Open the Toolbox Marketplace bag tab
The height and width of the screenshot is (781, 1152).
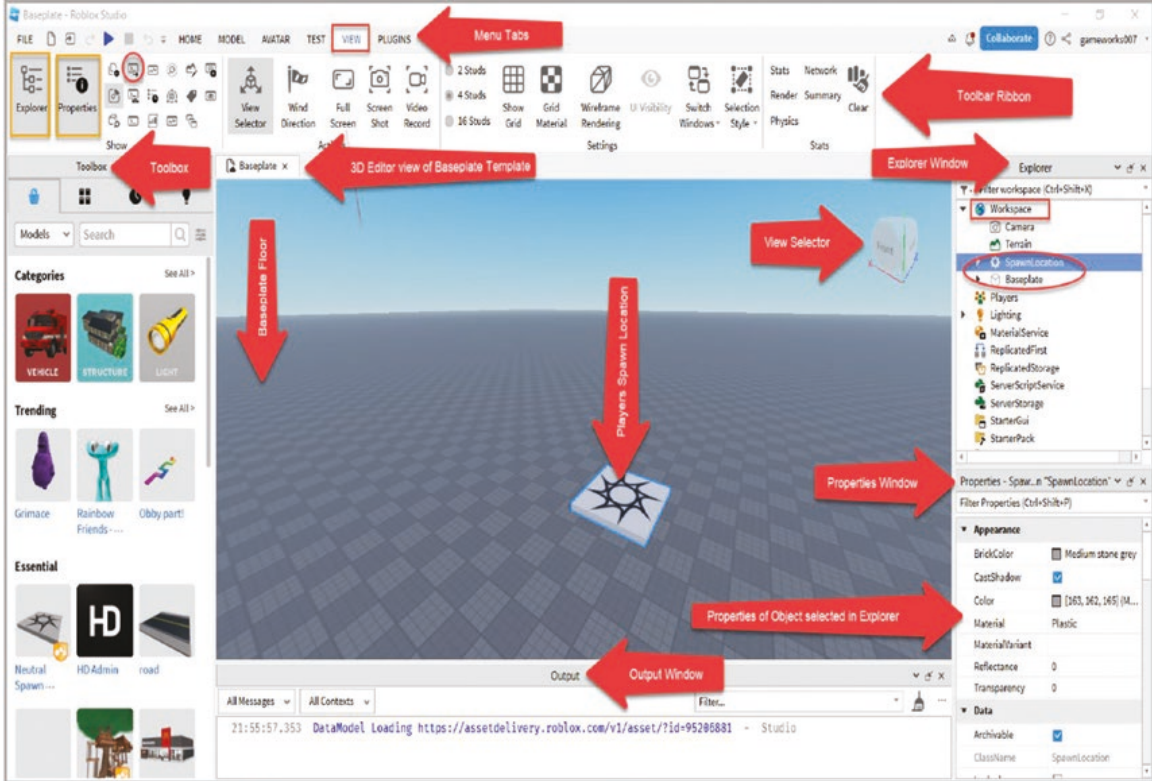(x=34, y=196)
